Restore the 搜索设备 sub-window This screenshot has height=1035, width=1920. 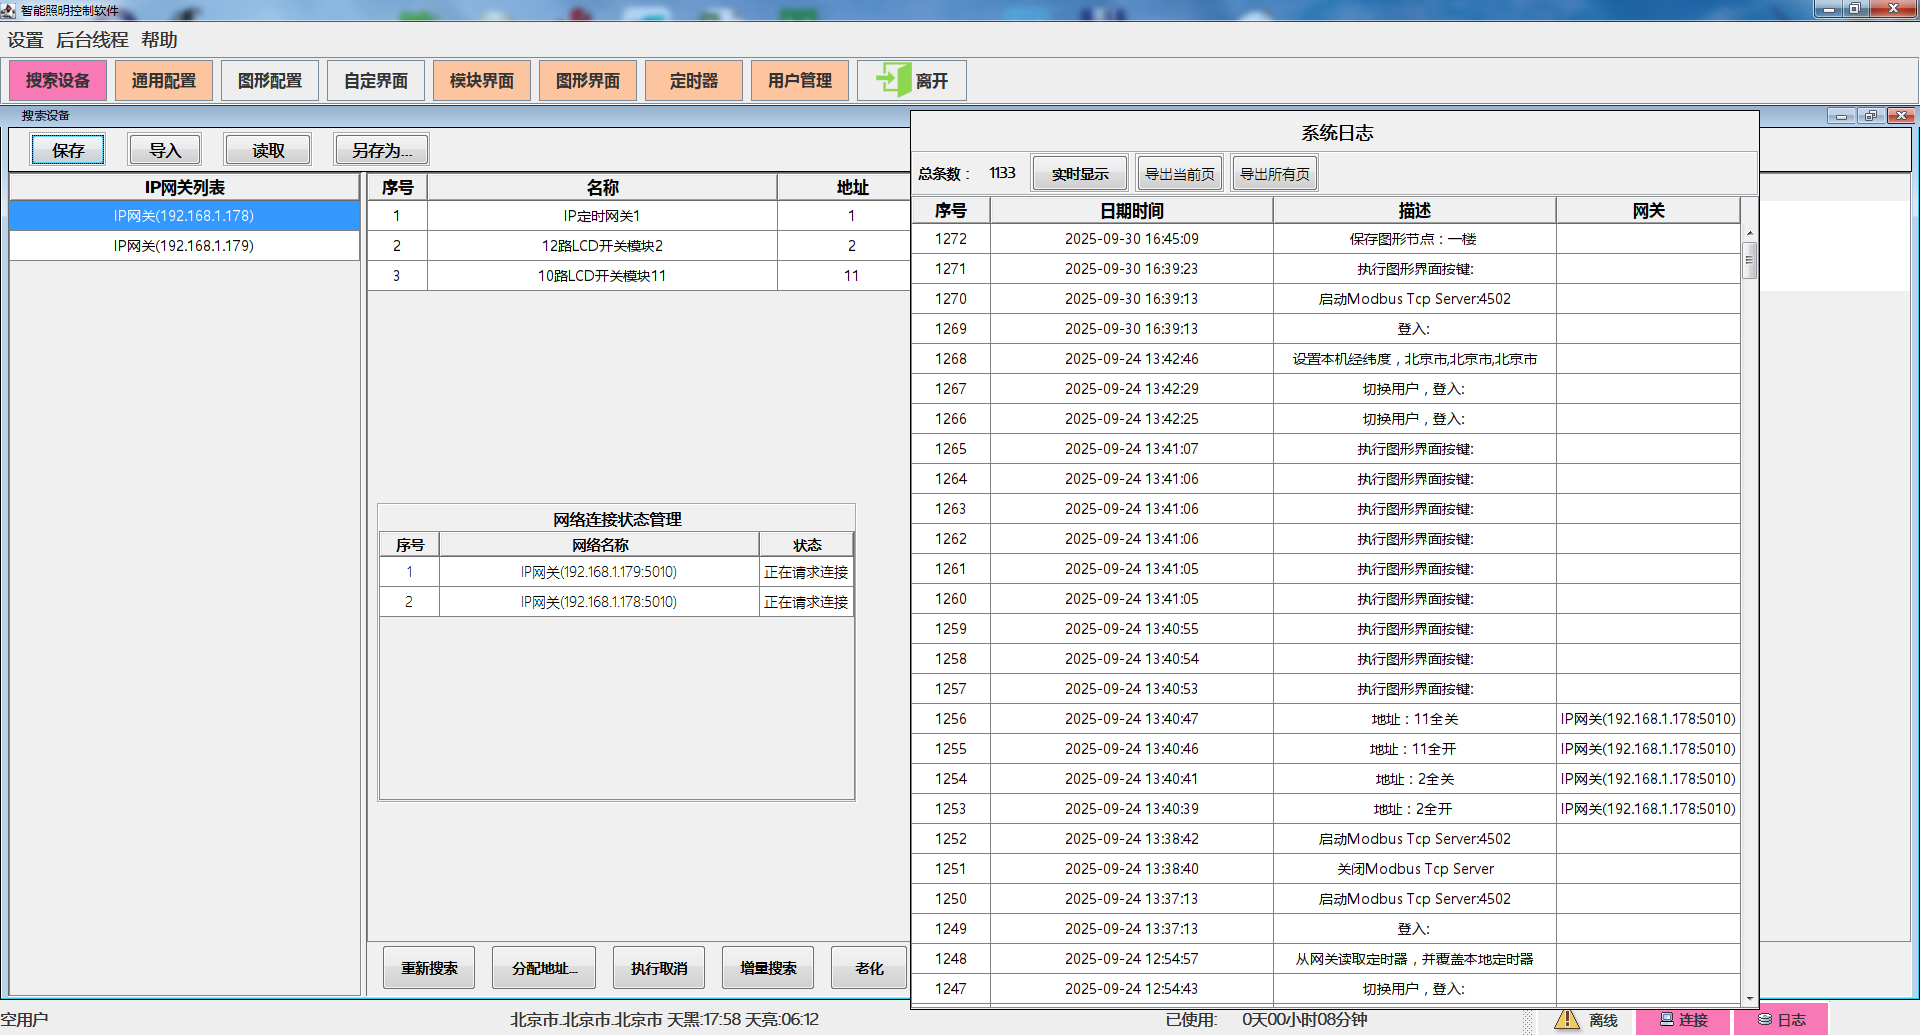click(x=1870, y=116)
